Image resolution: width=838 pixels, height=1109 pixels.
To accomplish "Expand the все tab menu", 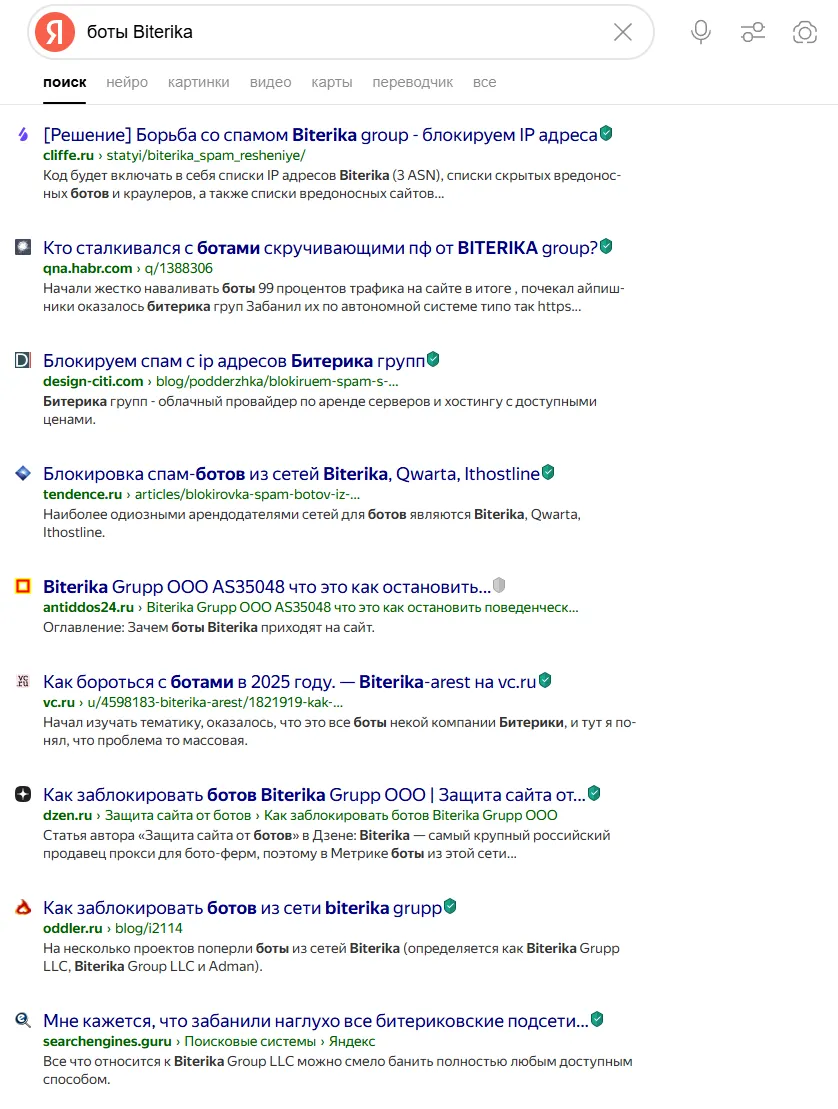I will tap(484, 82).
